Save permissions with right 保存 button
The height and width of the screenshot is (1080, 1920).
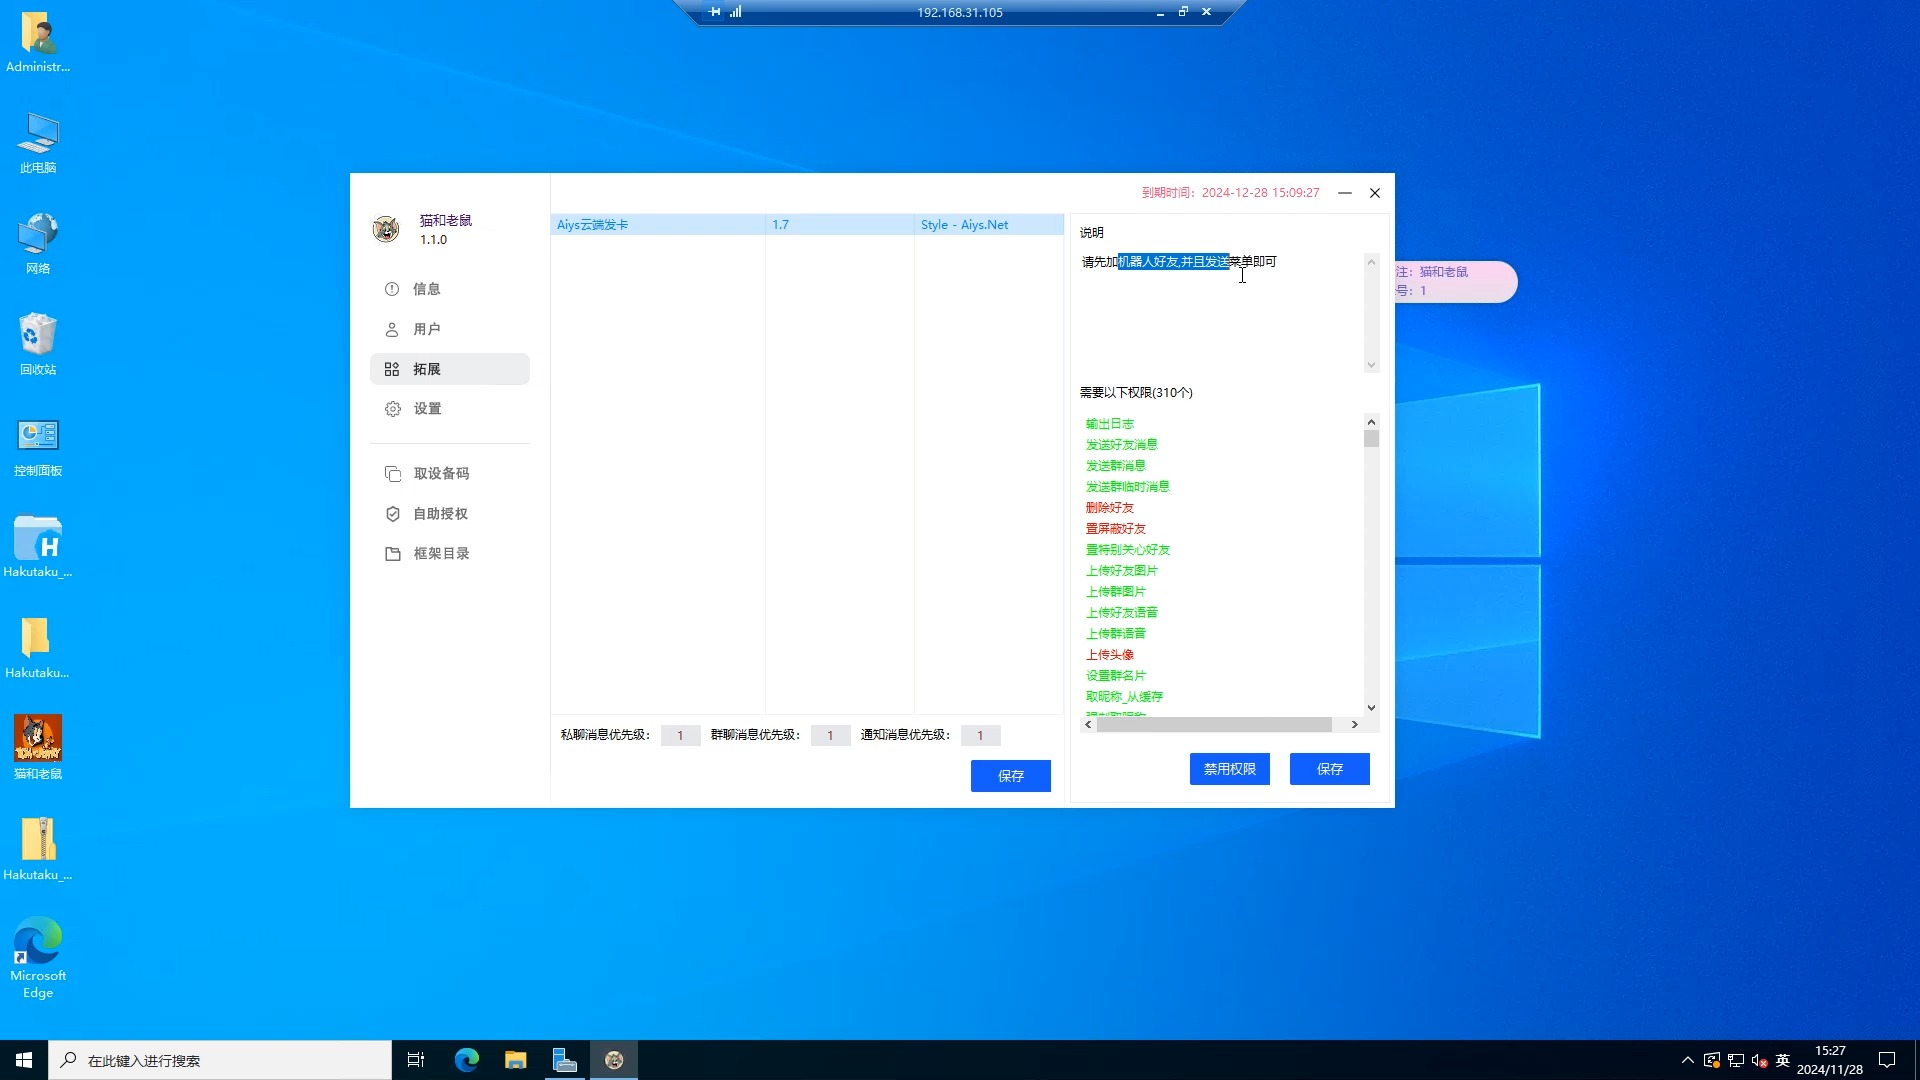[1329, 769]
